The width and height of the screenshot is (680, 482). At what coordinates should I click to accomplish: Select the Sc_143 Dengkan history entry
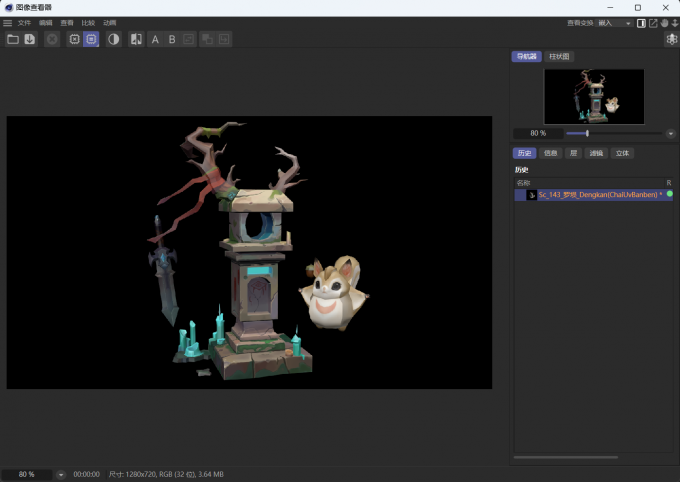[x=594, y=195]
